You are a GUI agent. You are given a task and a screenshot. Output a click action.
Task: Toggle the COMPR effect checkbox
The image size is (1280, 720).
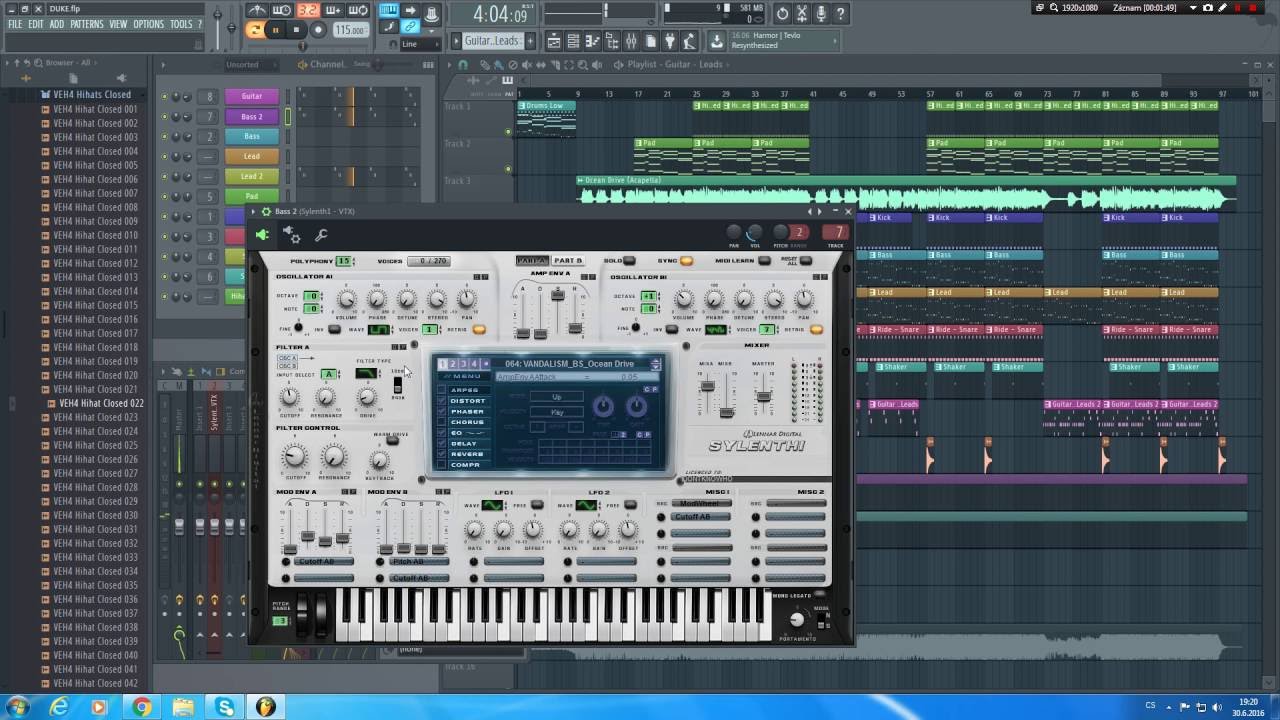tap(442, 465)
